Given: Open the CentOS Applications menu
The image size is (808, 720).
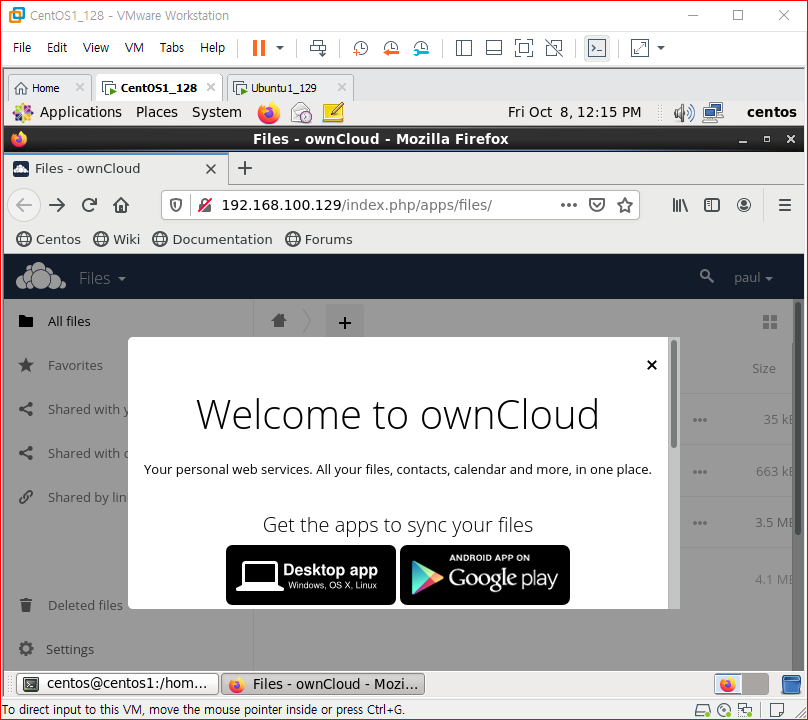Looking at the screenshot, I should point(80,112).
